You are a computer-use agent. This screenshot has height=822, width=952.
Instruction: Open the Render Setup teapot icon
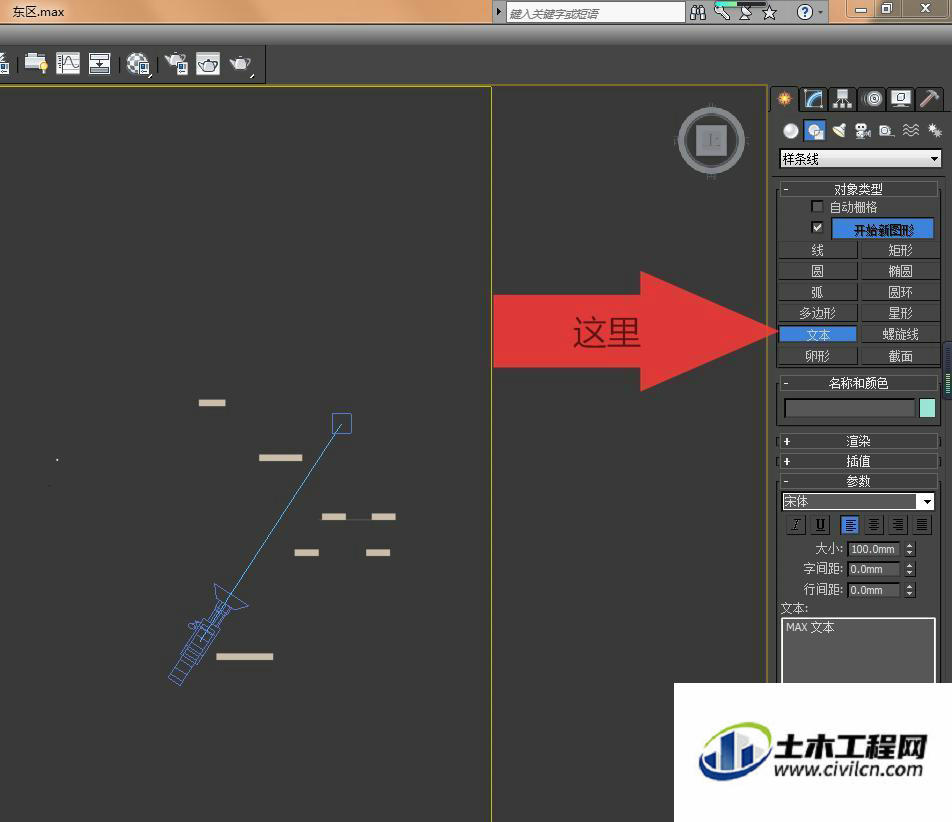tap(177, 63)
